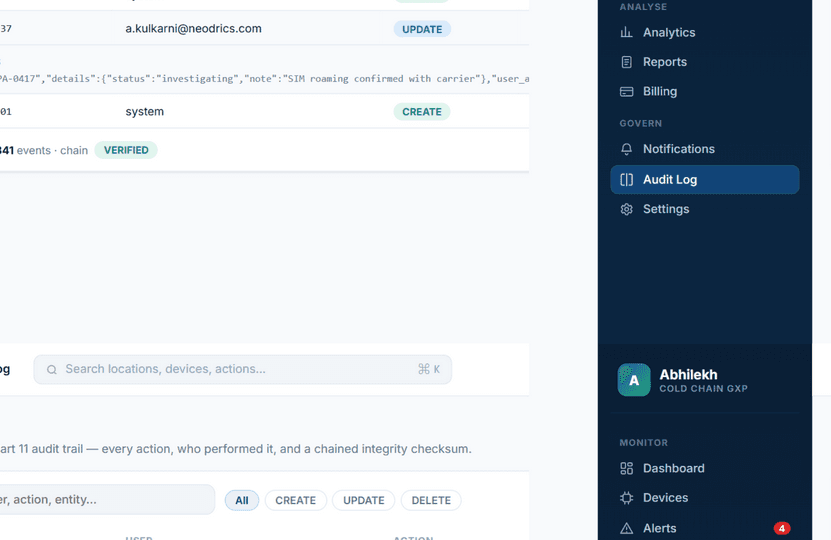Click the events chain summary text

coord(44,151)
